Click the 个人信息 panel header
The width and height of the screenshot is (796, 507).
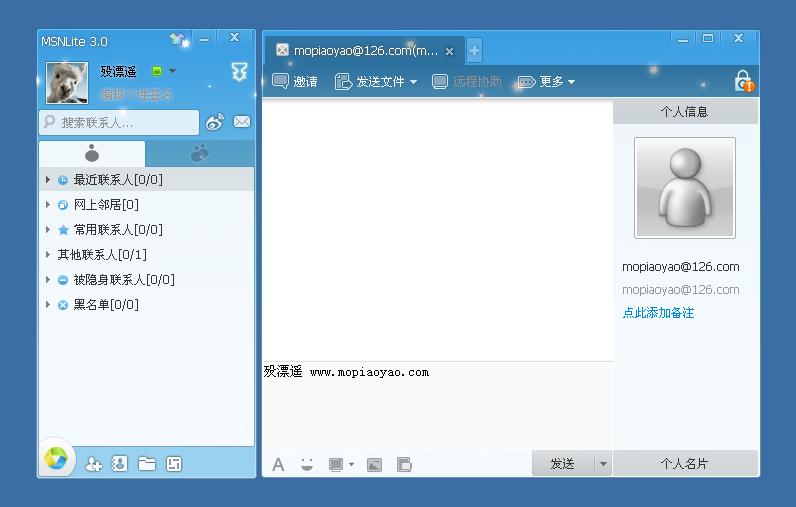point(685,112)
